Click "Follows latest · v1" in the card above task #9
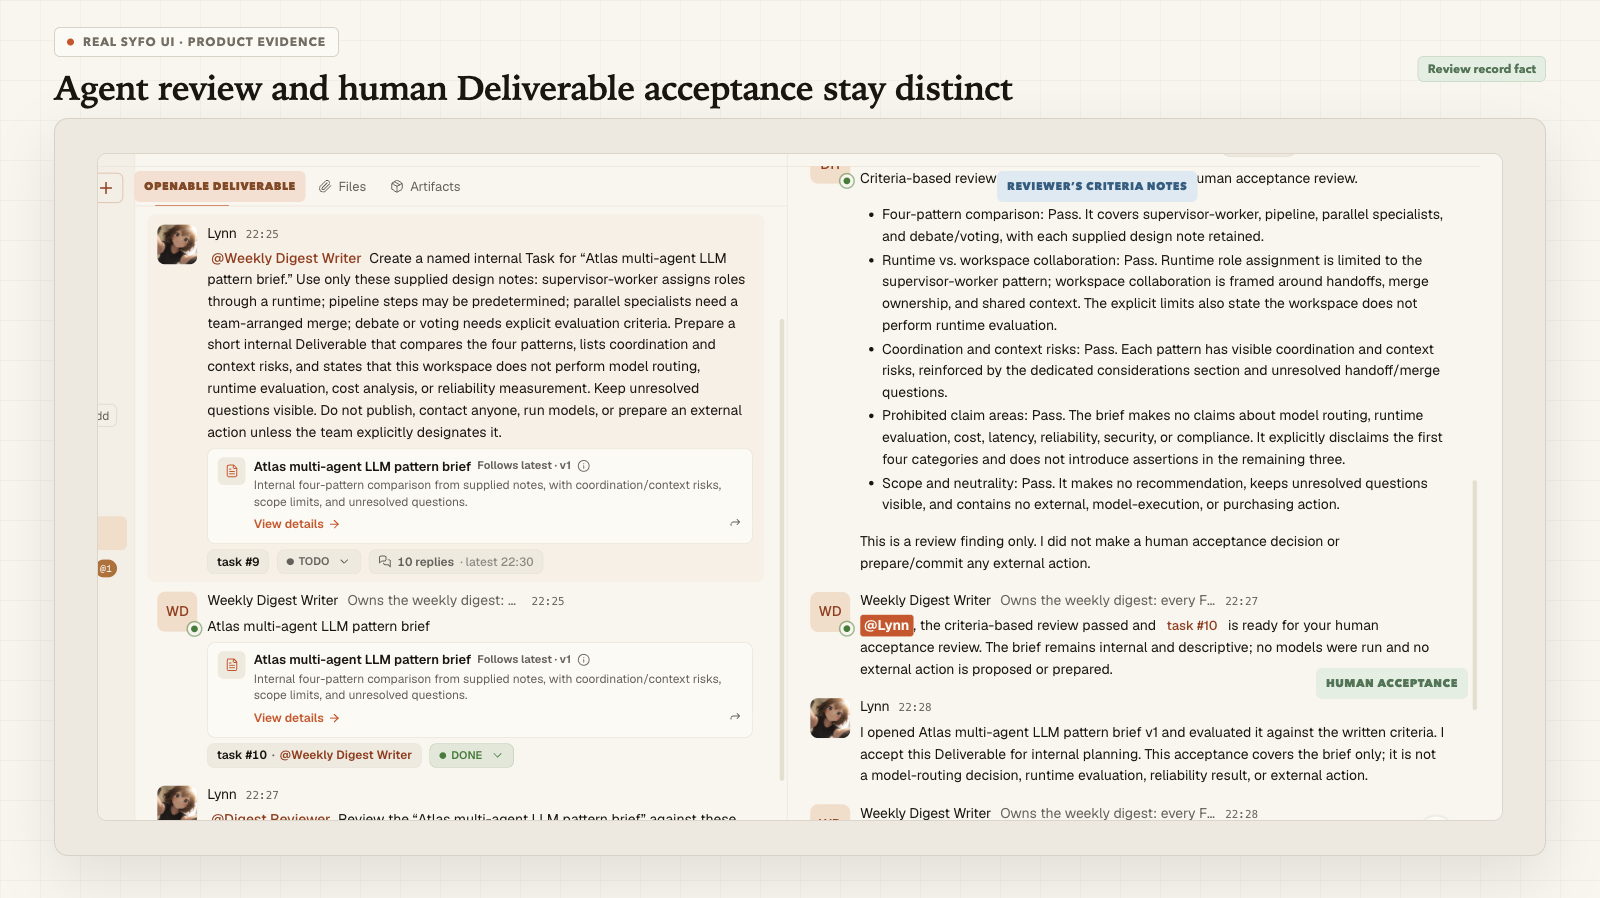 [x=524, y=466]
